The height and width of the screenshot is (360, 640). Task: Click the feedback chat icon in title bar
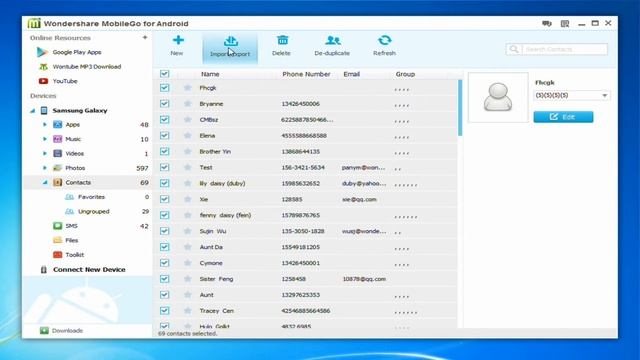pos(547,24)
